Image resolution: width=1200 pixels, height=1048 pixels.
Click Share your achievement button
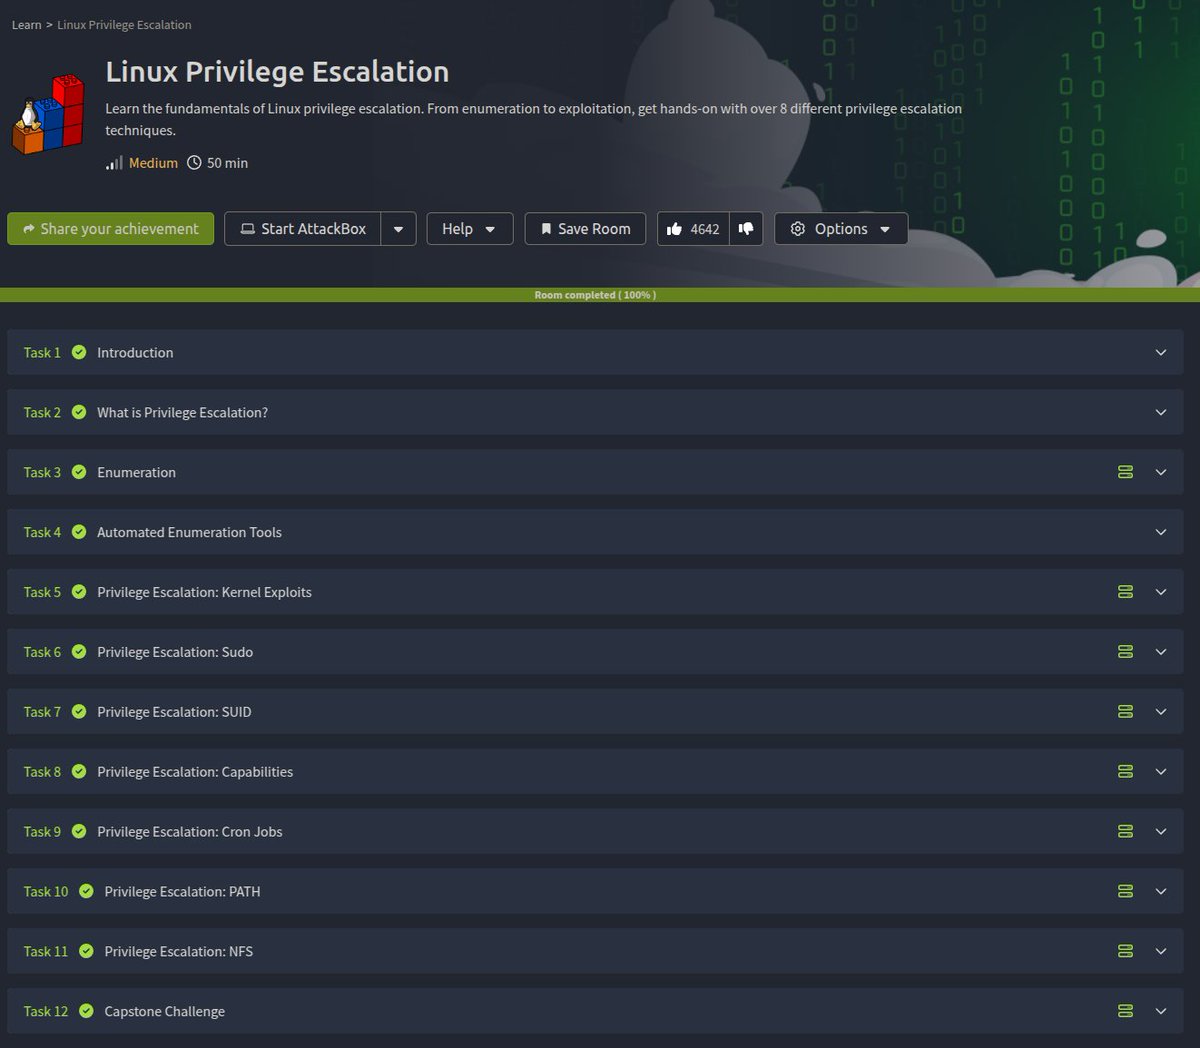coord(110,229)
